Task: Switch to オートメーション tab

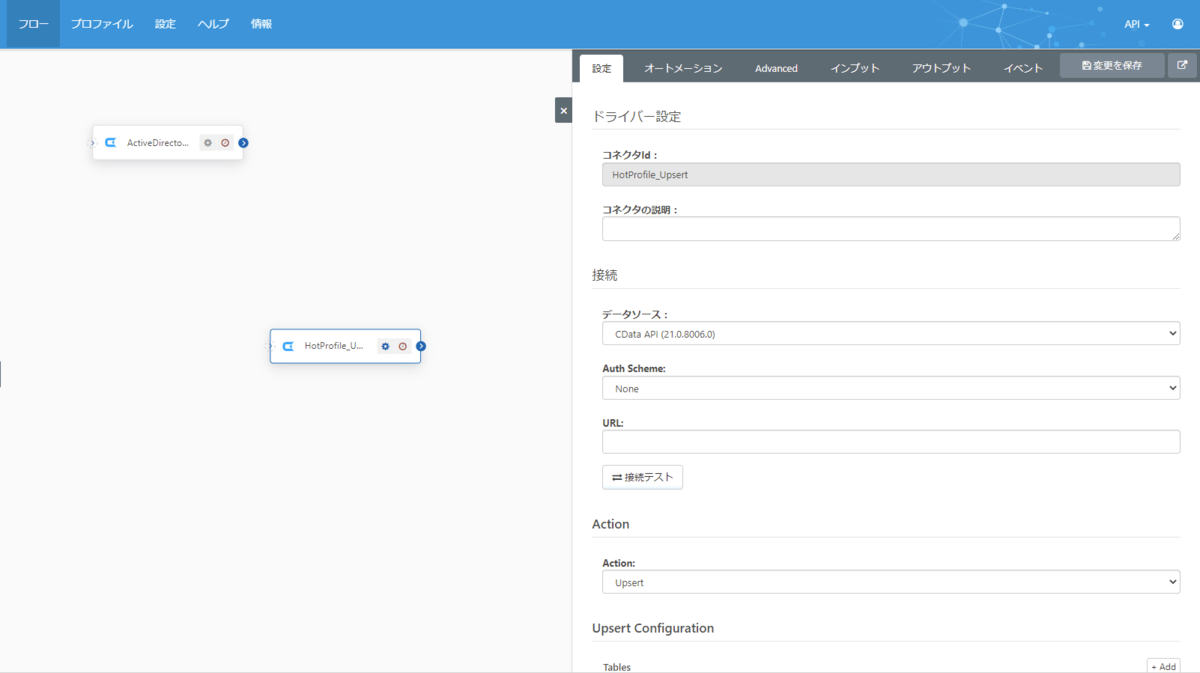Action: pos(683,68)
